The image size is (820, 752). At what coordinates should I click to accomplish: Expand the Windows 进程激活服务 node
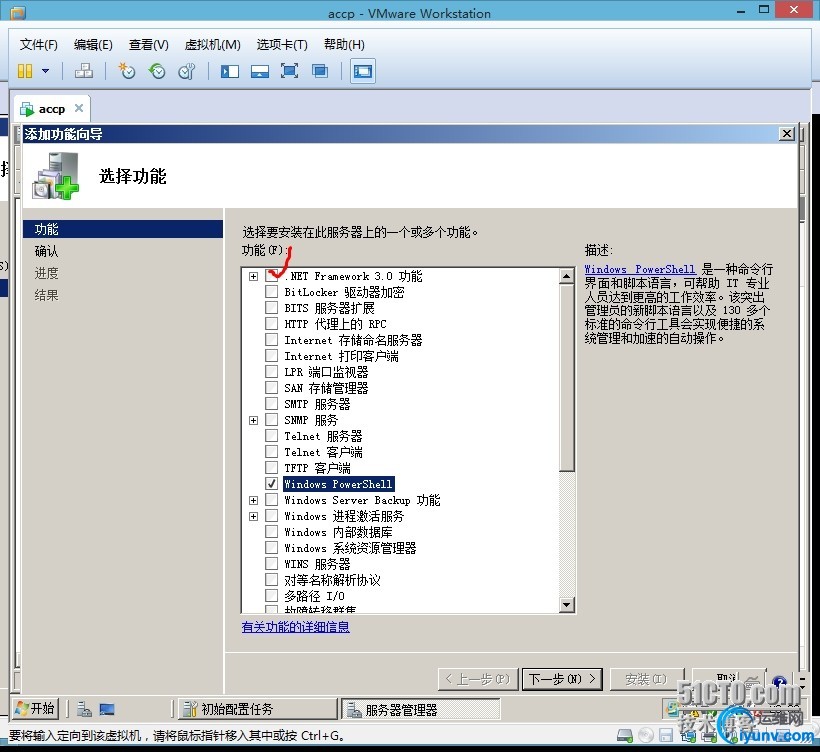254,516
